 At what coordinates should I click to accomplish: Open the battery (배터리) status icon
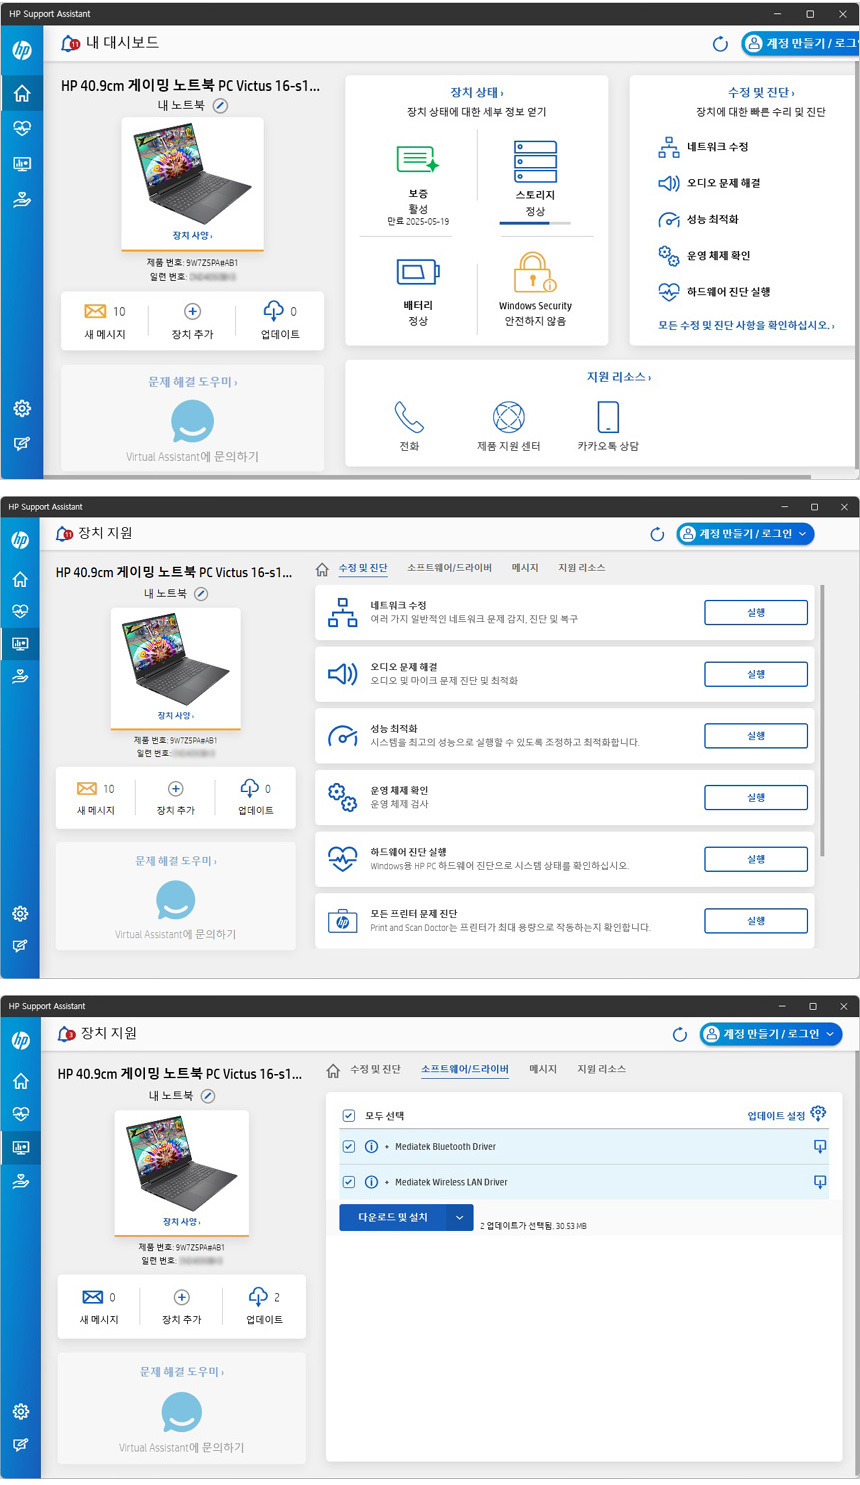tap(417, 272)
